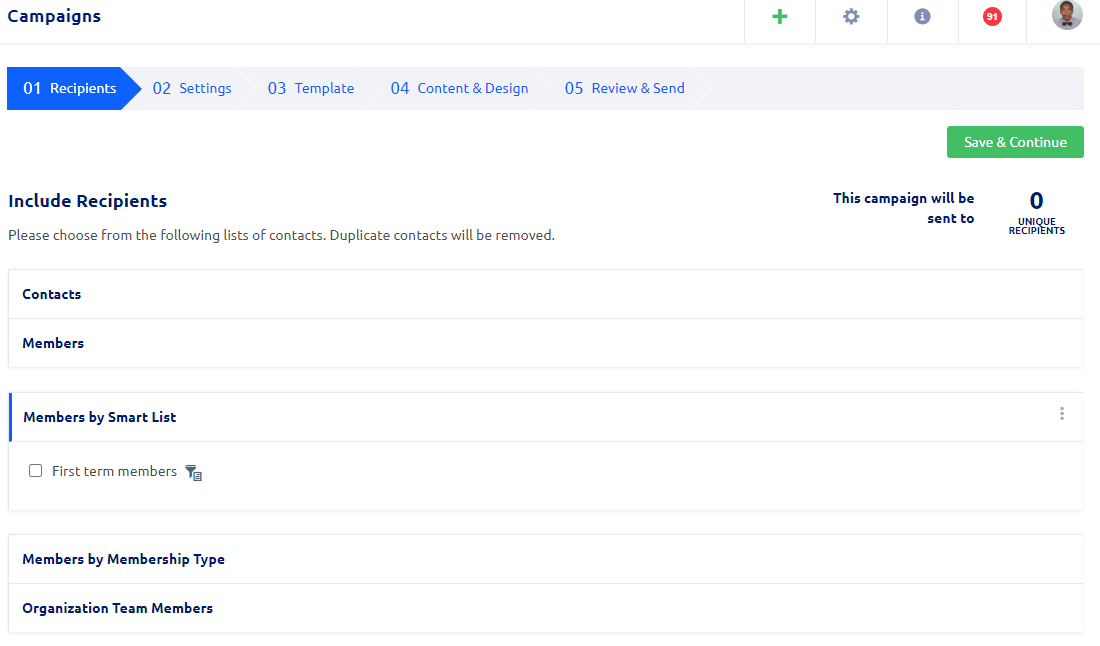Go to the 04 Content & Design step

[460, 88]
